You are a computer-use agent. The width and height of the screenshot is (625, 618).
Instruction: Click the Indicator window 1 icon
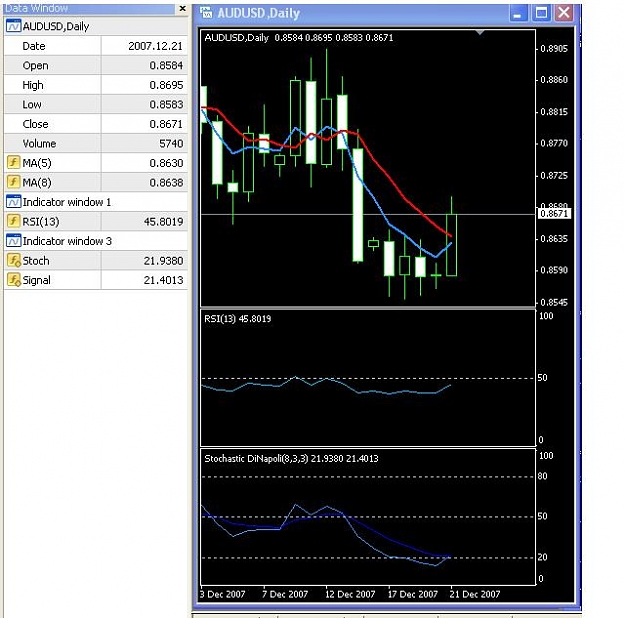tap(14, 202)
